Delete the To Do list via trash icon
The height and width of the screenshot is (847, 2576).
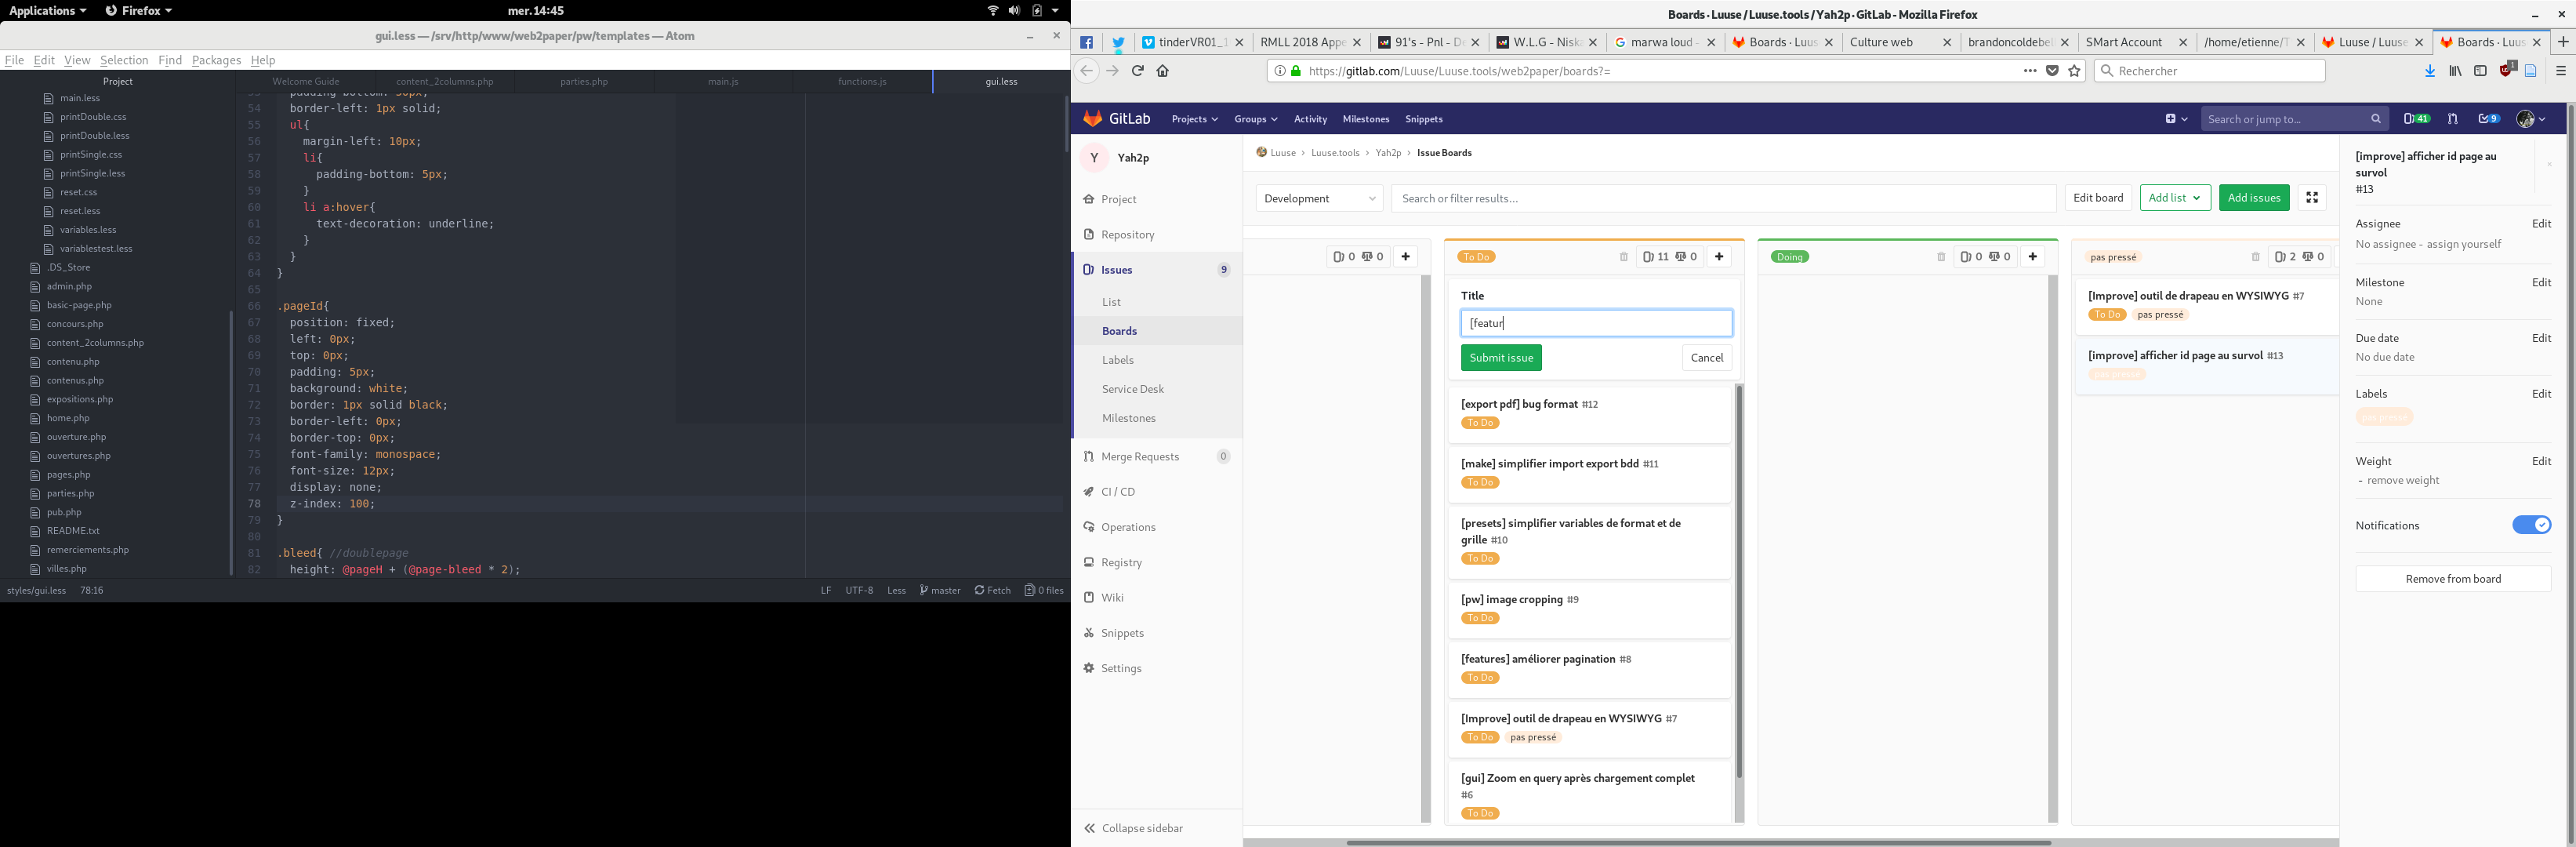[x=1623, y=257]
